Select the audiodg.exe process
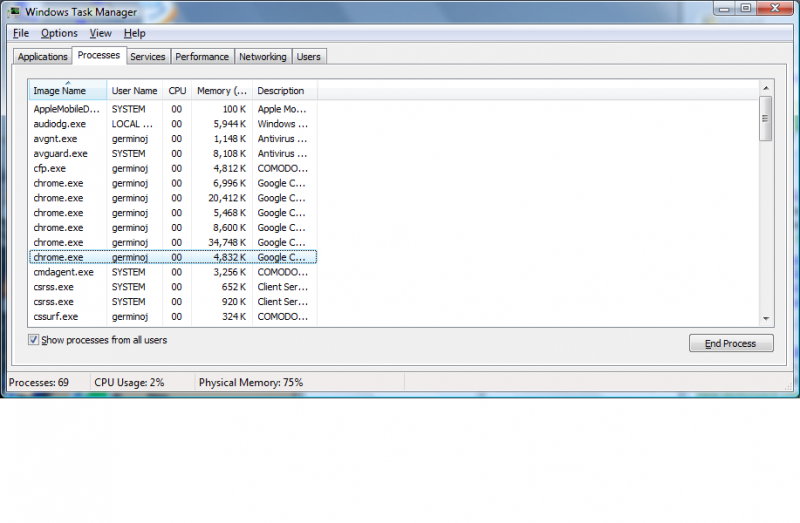 (x=173, y=124)
